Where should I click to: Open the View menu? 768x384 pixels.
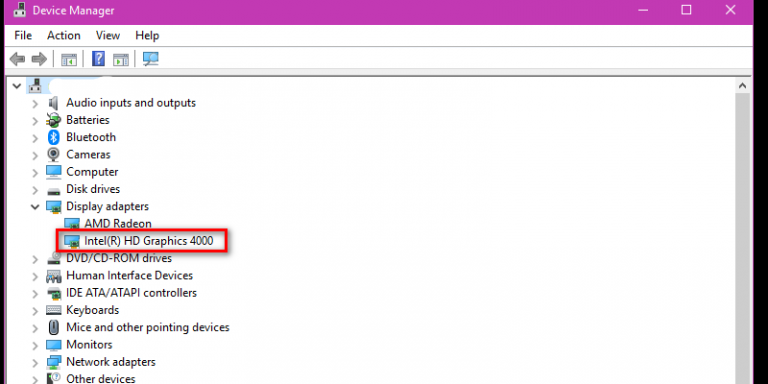[108, 36]
